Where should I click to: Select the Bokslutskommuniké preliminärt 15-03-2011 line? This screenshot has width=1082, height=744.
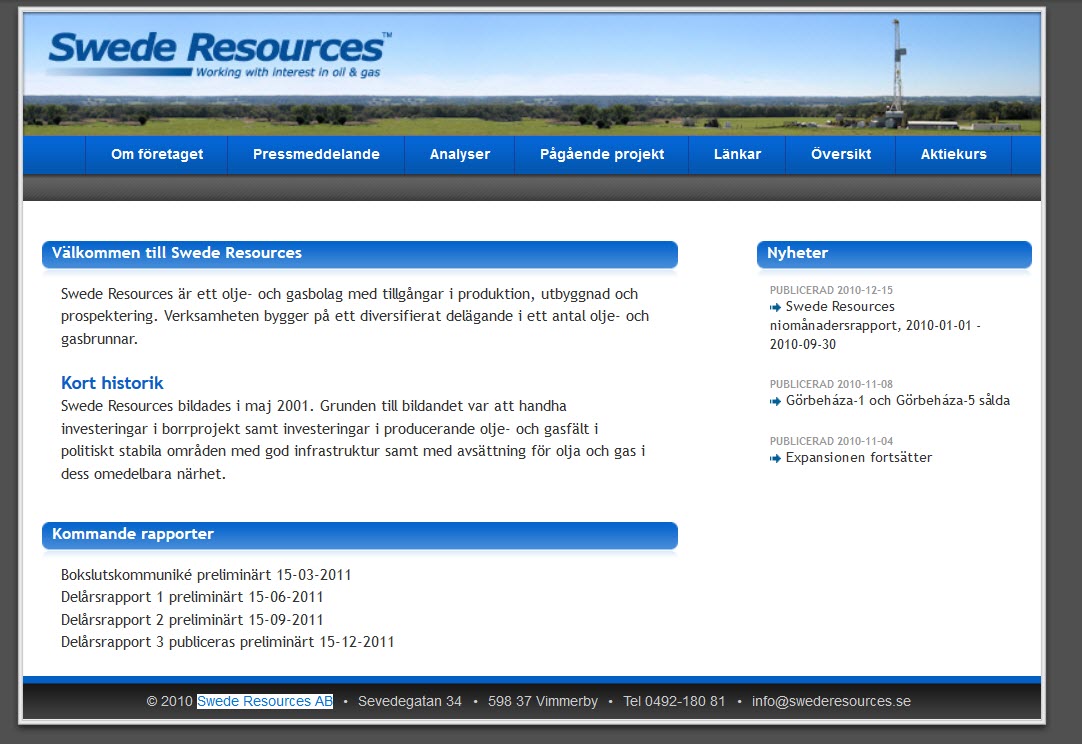(x=206, y=575)
